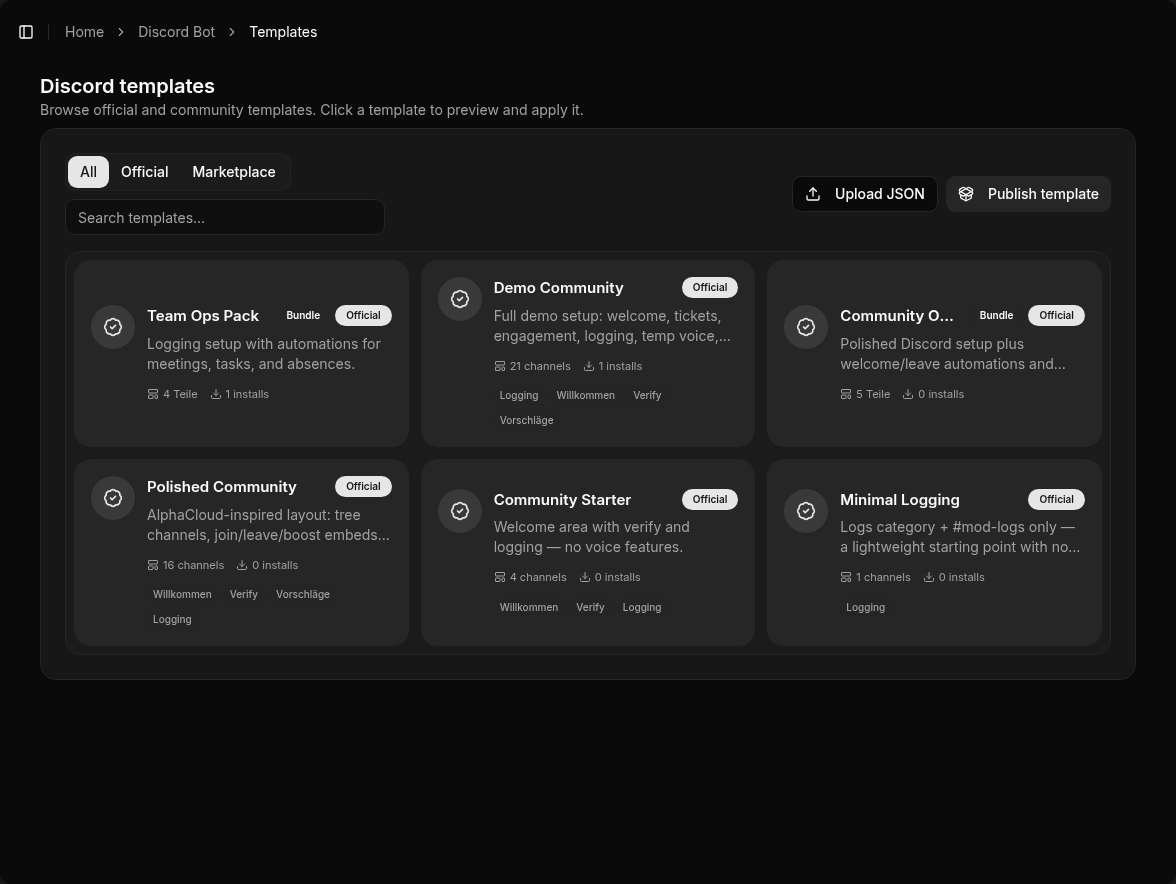Screen dimensions: 1176x884
Task: Open the Community Starter template title
Action: tap(562, 500)
